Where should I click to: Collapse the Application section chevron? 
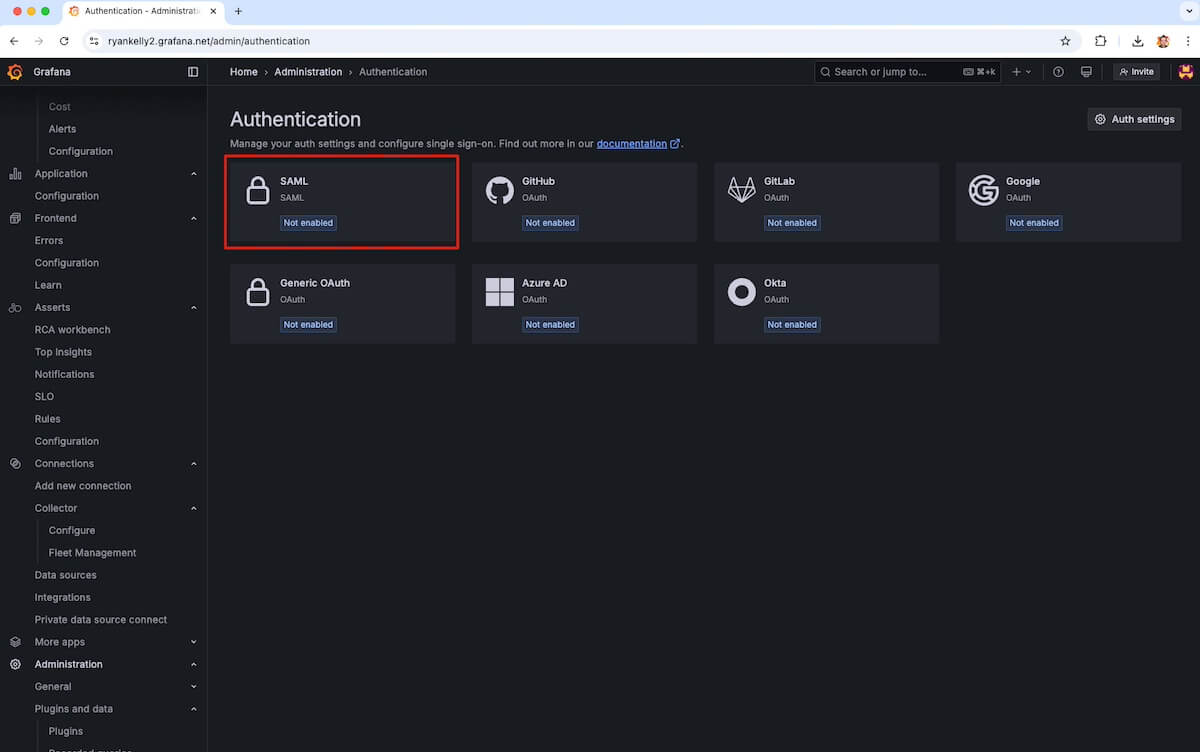click(194, 174)
